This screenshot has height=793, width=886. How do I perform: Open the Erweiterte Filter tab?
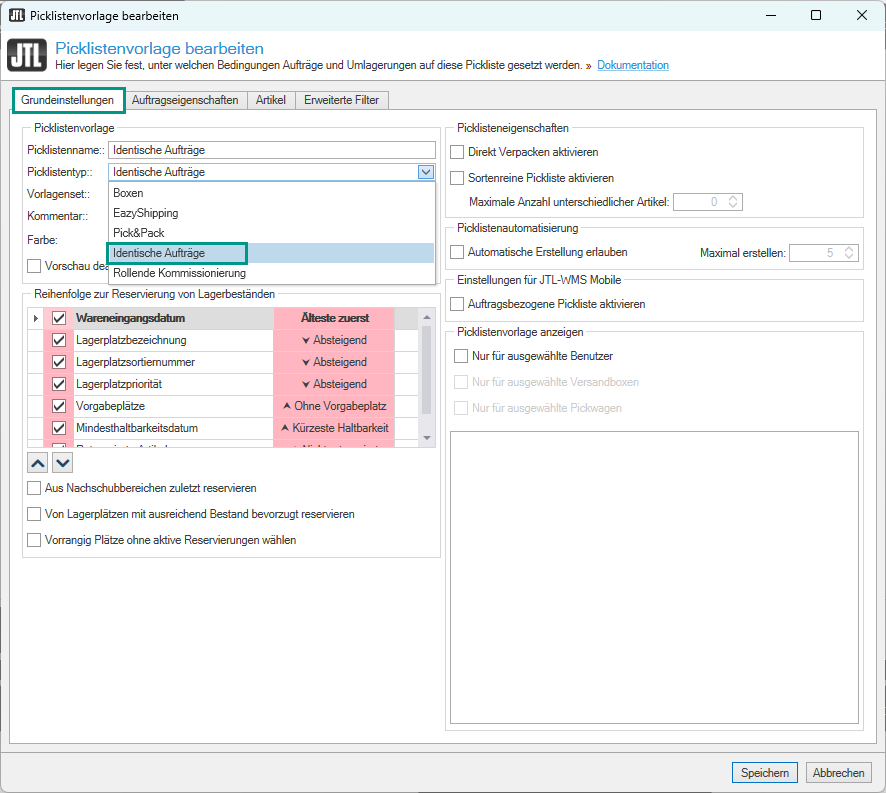click(x=342, y=100)
